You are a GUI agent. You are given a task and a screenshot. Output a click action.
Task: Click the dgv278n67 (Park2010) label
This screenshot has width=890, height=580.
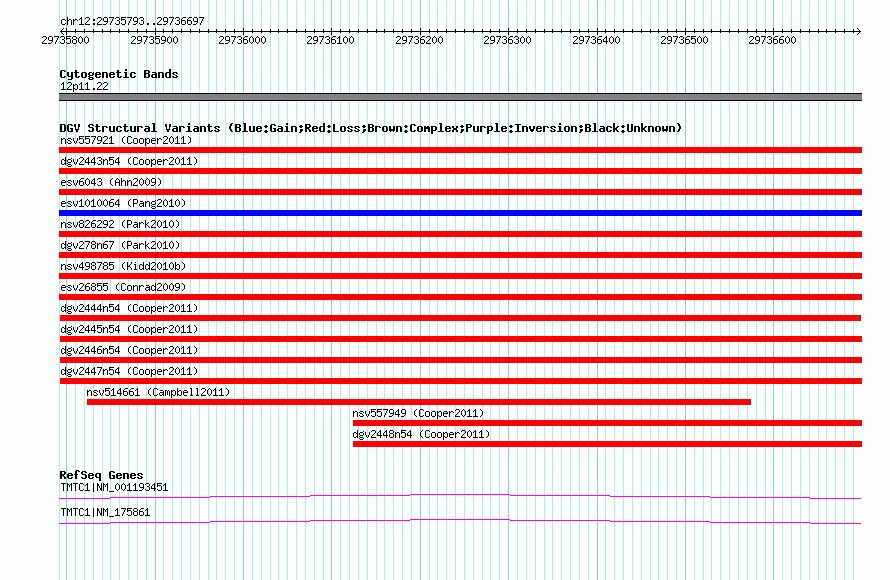pos(120,245)
